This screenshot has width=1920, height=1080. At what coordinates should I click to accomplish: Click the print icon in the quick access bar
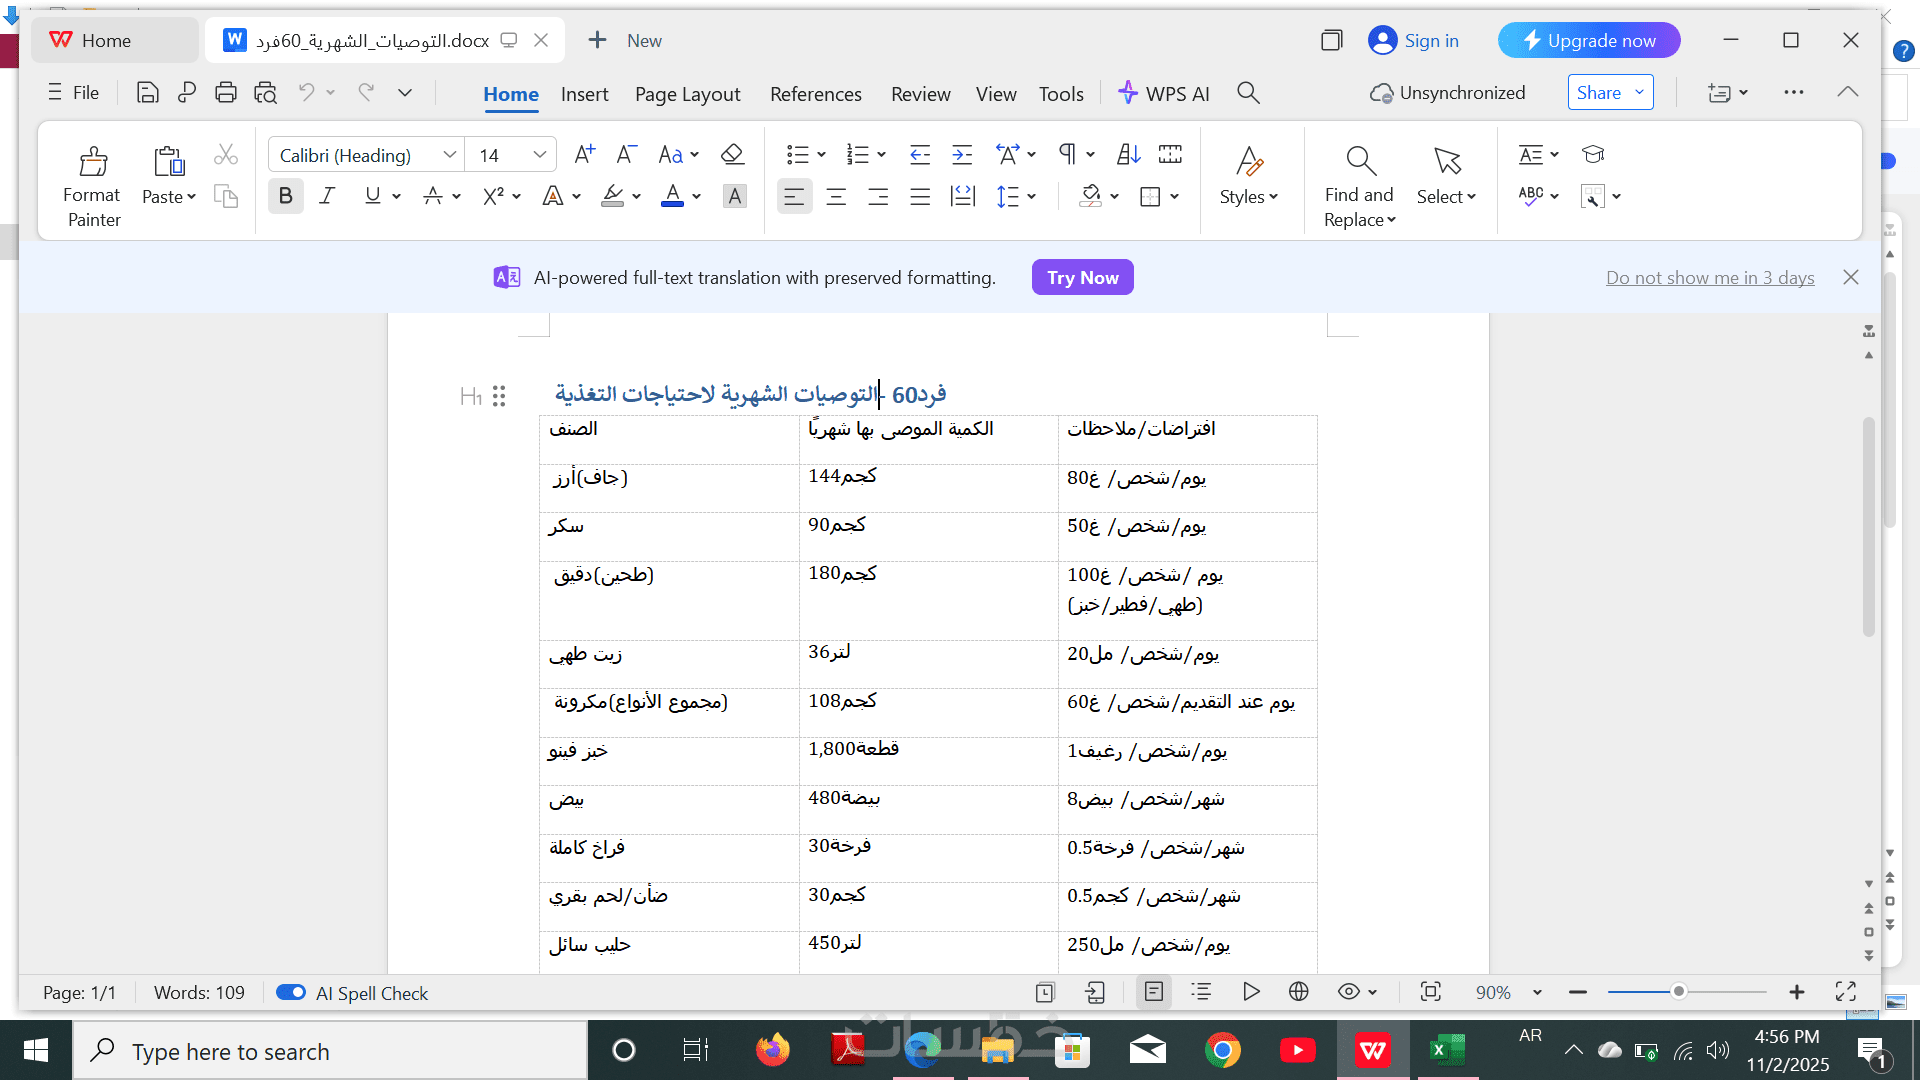(226, 93)
